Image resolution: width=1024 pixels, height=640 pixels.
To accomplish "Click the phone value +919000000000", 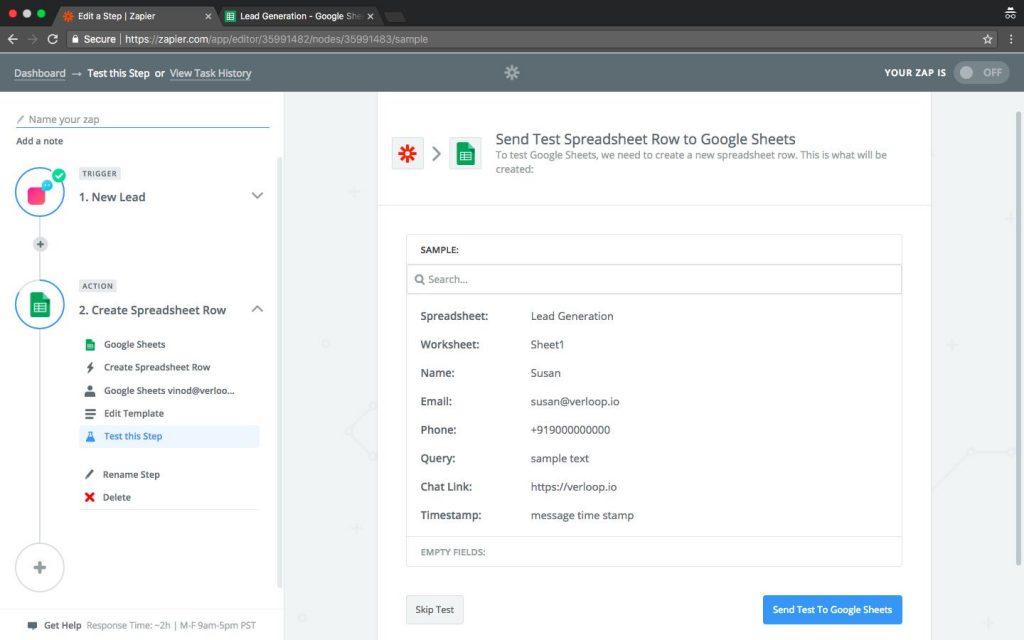I will point(570,430).
